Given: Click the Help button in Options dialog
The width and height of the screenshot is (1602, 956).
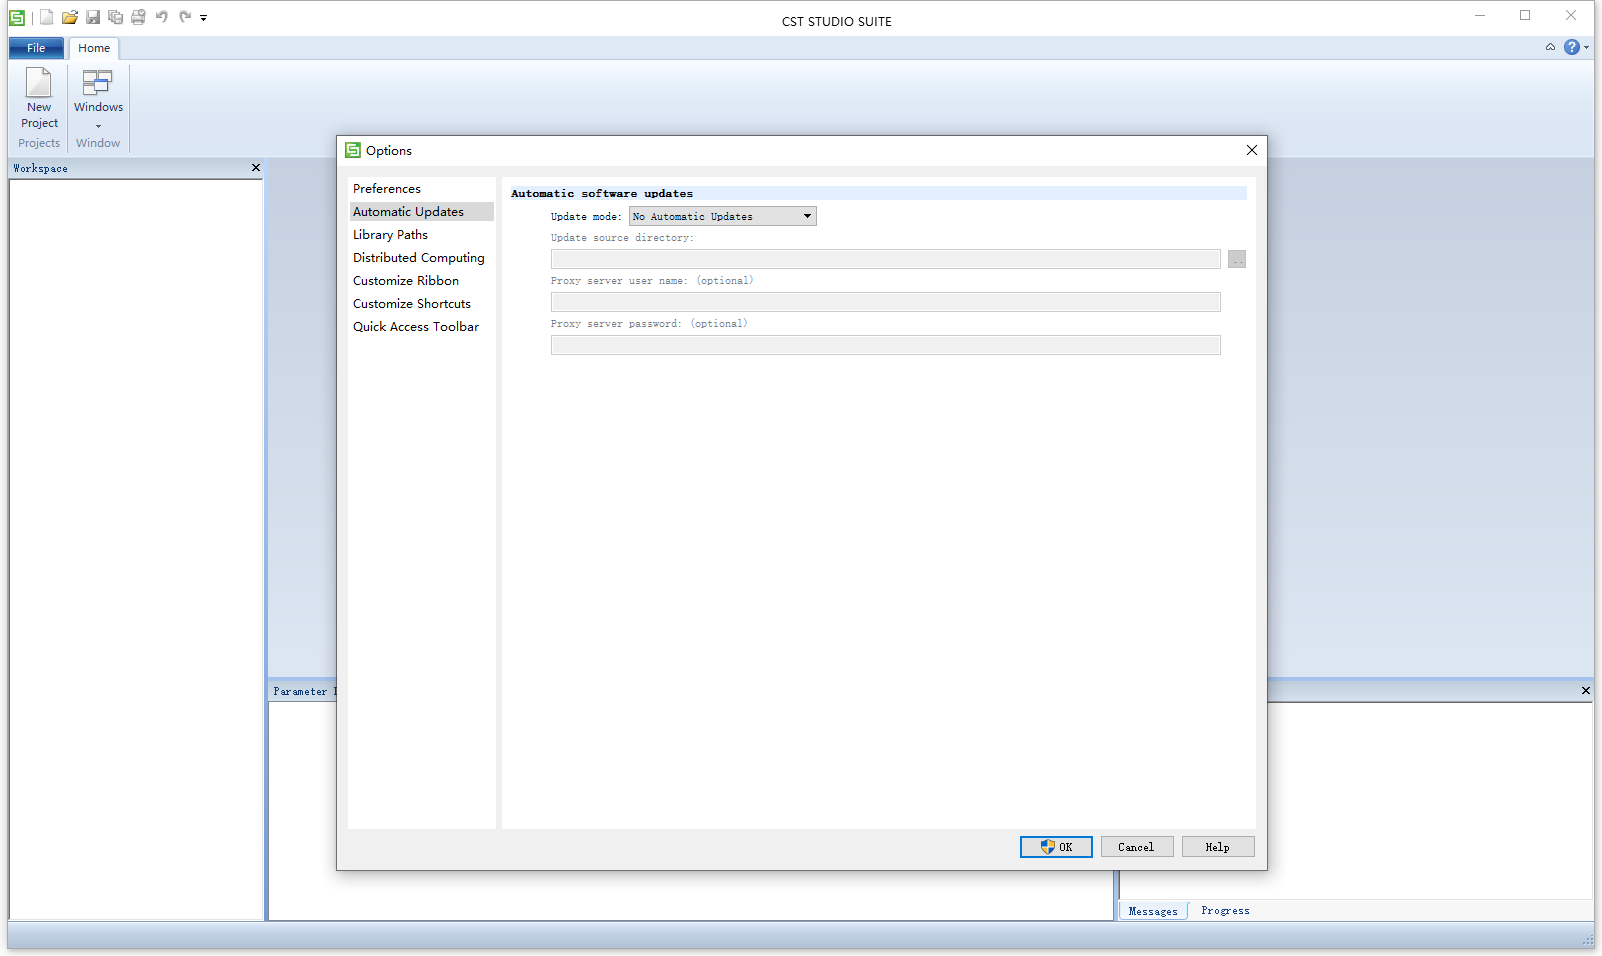Looking at the screenshot, I should click(1218, 847).
